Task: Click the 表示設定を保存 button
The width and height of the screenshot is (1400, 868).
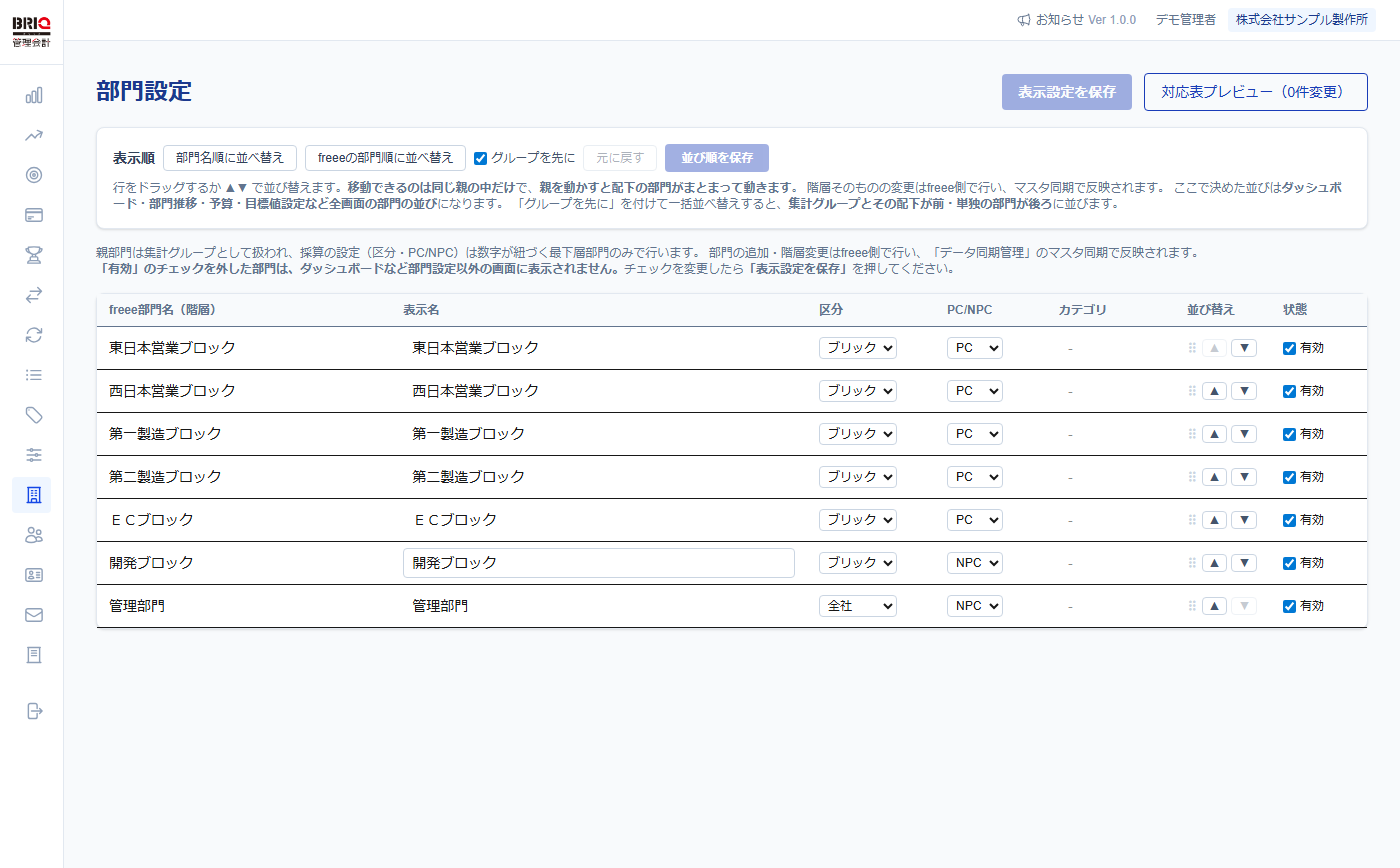Action: click(x=1067, y=92)
